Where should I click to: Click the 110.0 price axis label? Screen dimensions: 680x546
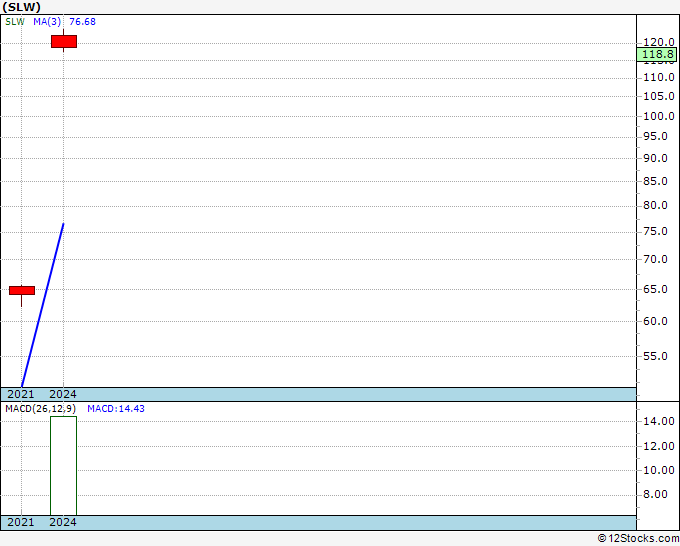tap(659, 77)
